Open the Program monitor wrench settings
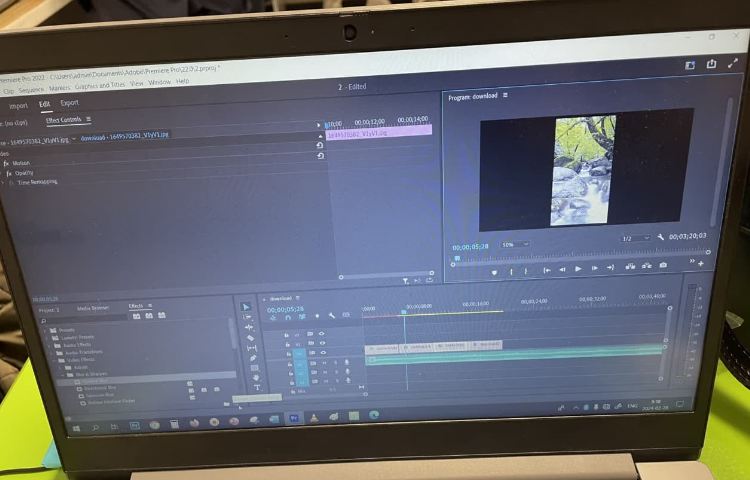 coord(661,238)
